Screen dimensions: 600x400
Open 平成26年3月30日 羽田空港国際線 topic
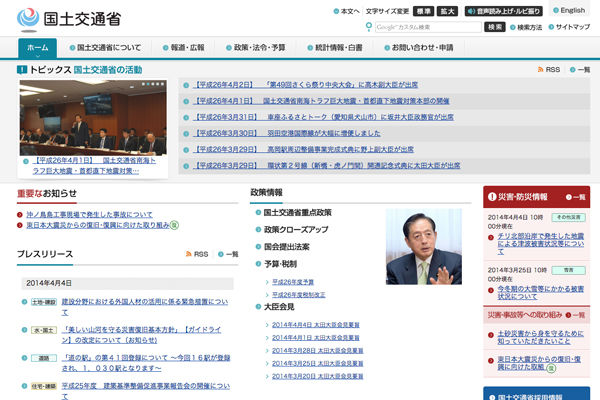coord(287,133)
